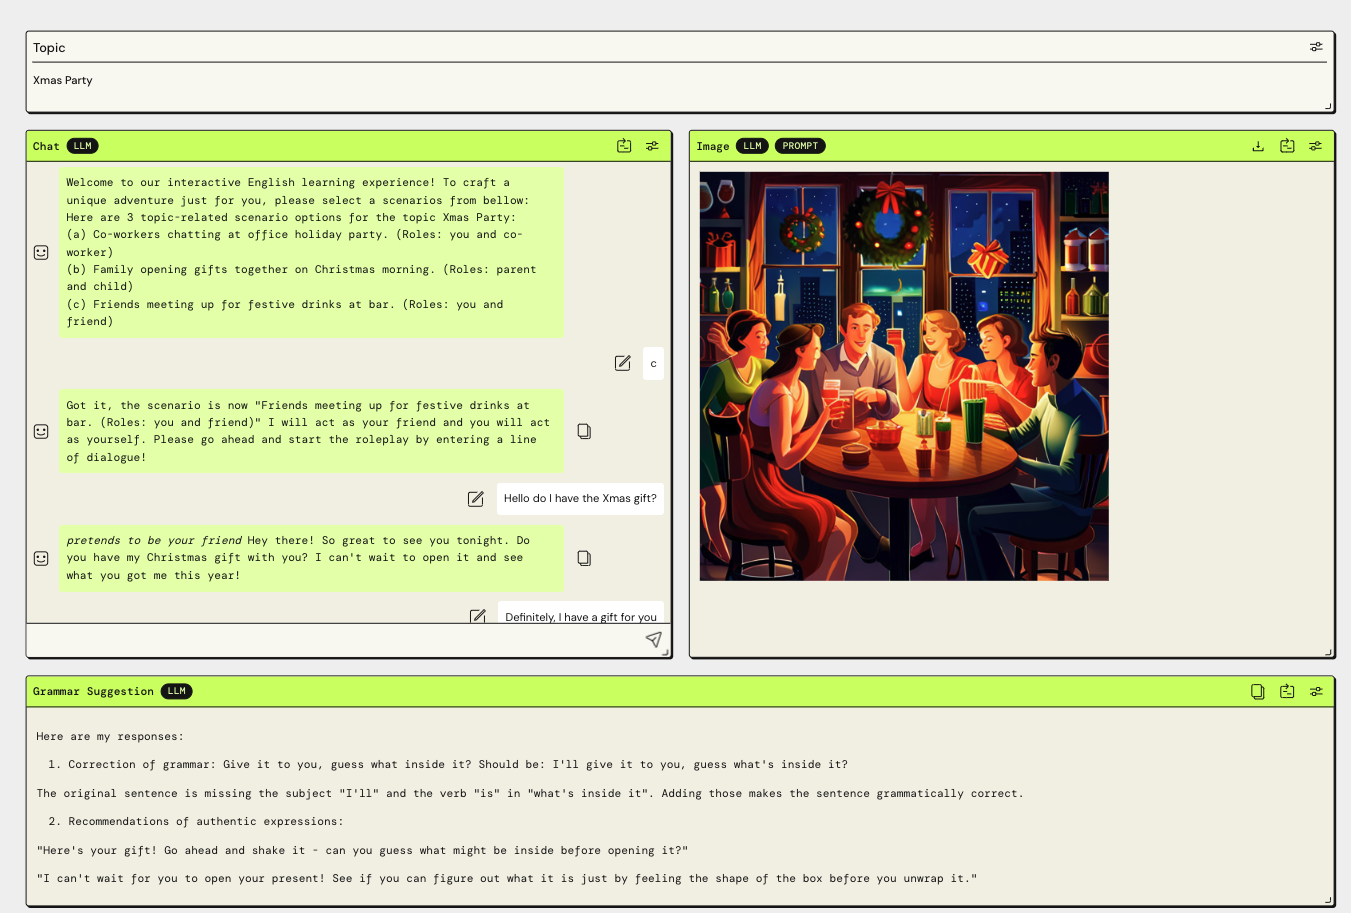Click the LLM badge in Chat header
1351x913 pixels.
(x=83, y=146)
